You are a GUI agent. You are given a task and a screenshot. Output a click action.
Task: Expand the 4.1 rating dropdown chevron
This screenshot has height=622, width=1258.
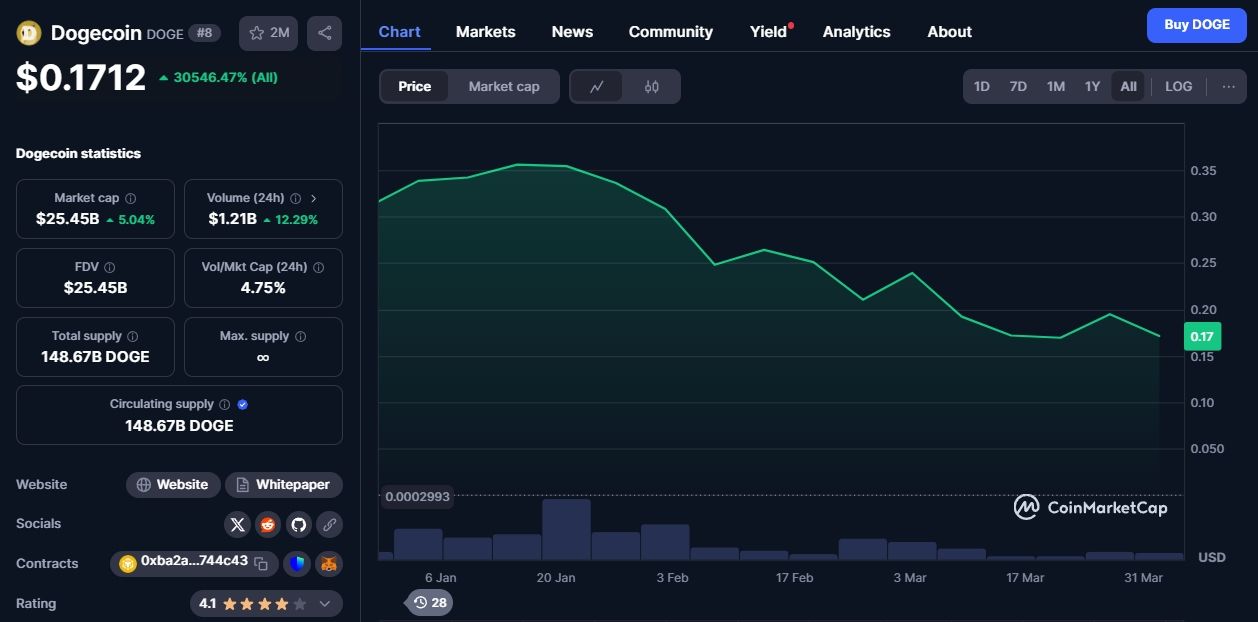click(x=324, y=604)
